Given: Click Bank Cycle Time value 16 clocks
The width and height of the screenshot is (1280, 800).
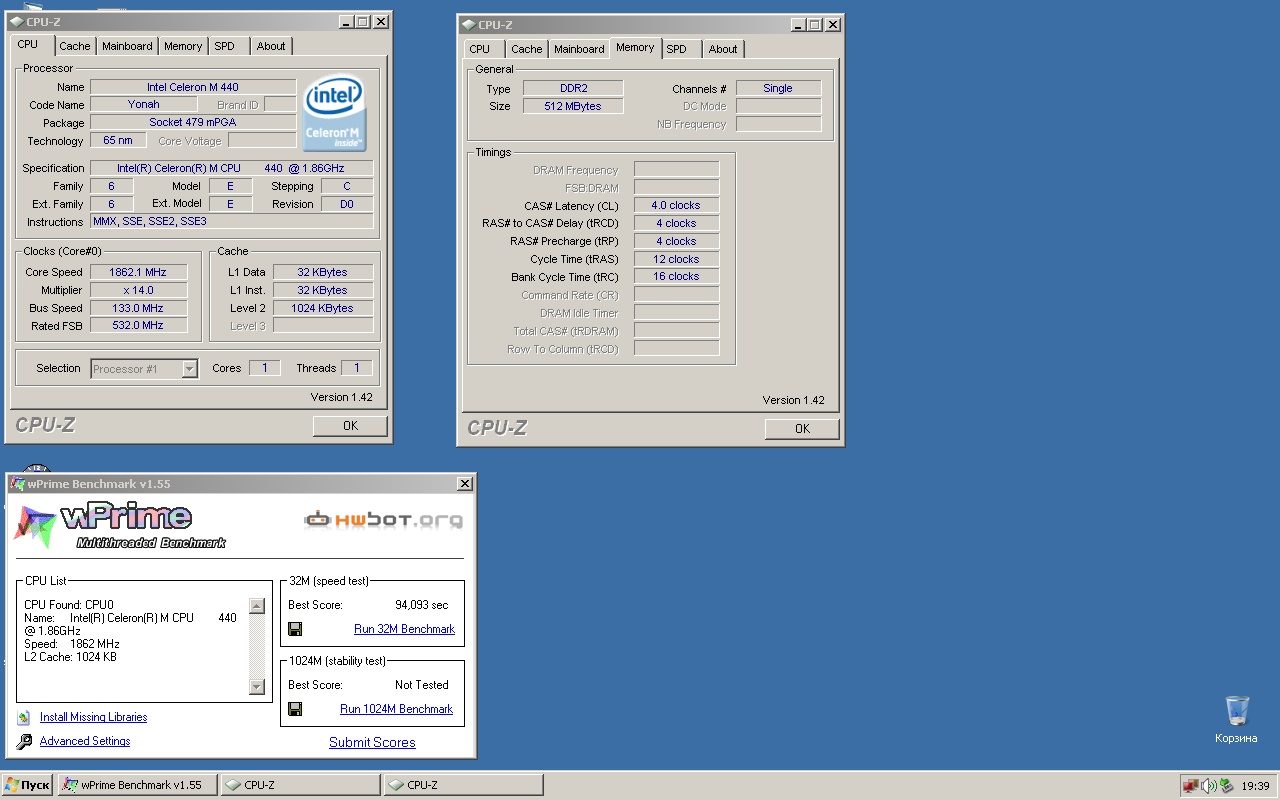Looking at the screenshot, I should tap(676, 276).
